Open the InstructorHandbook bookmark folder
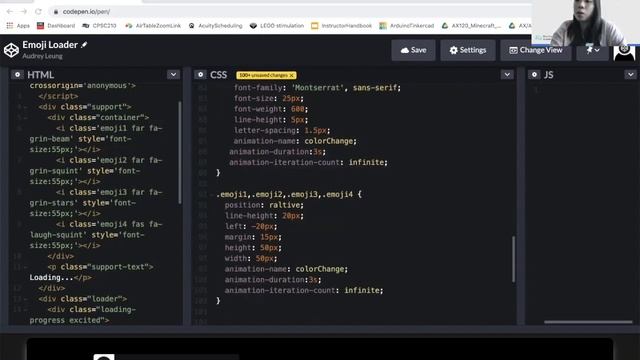The image size is (640, 360). pyautogui.click(x=341, y=26)
